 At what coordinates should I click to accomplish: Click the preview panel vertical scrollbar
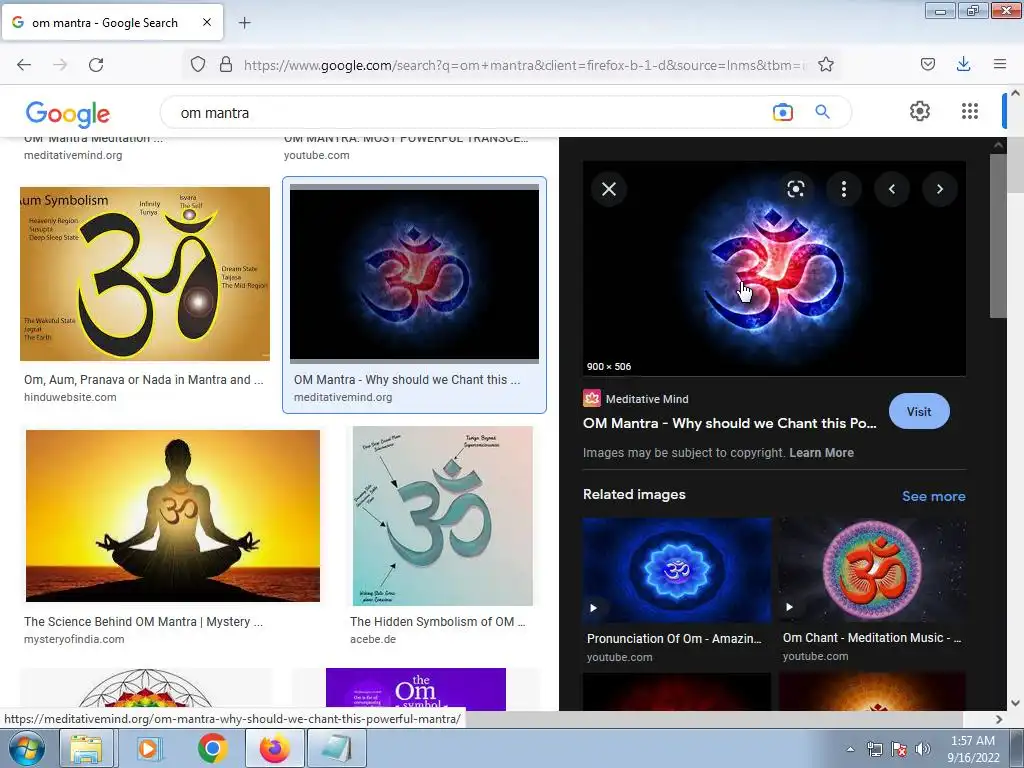pos(998,236)
